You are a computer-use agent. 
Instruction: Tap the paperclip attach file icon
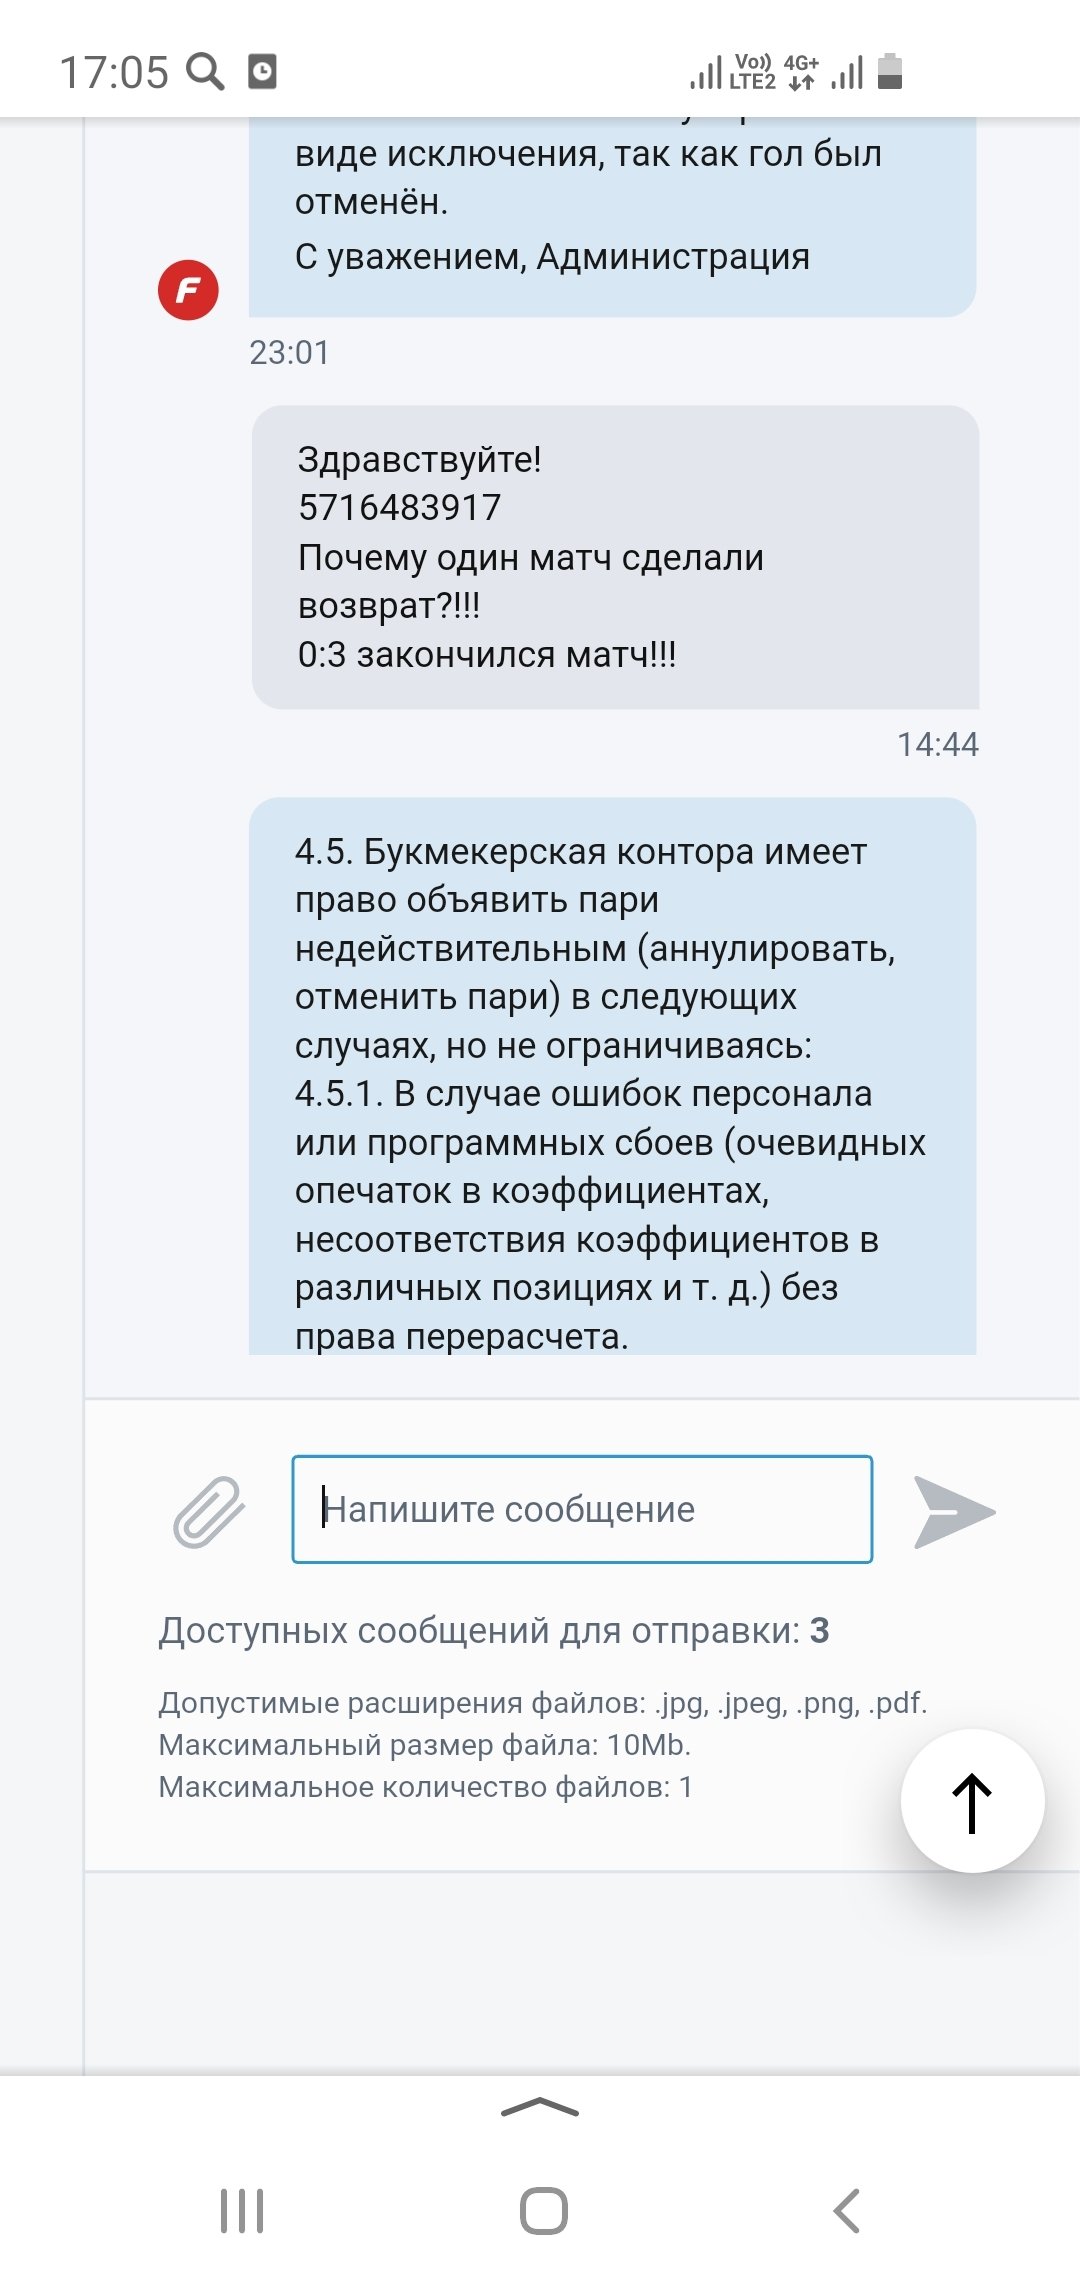click(209, 1511)
